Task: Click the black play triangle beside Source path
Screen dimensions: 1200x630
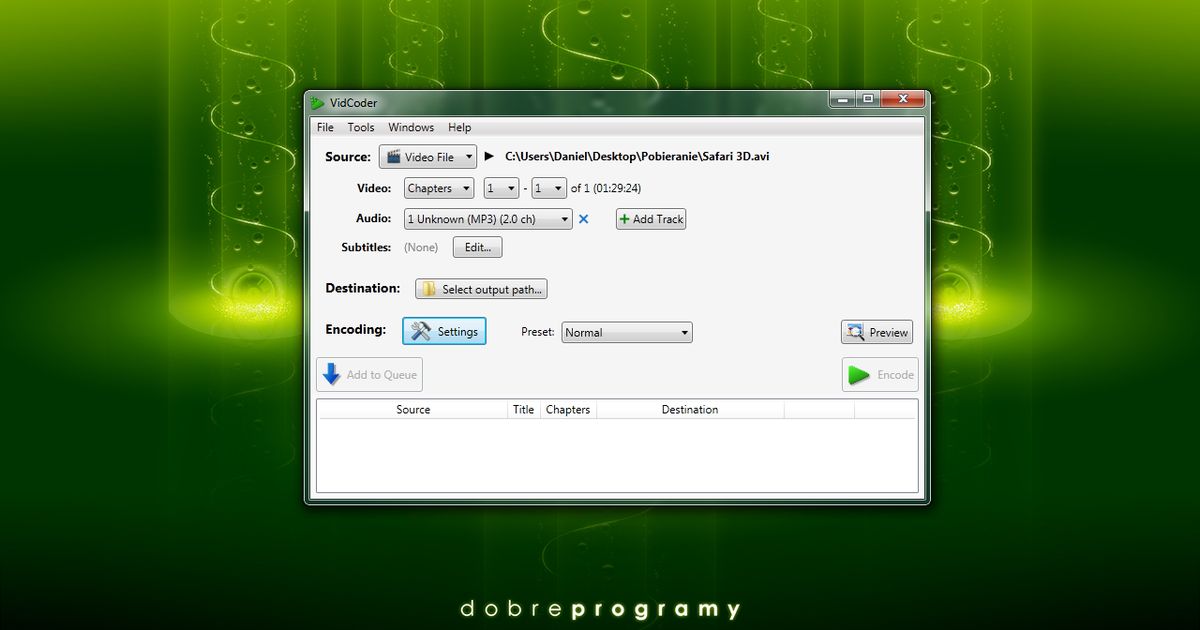Action: click(487, 156)
